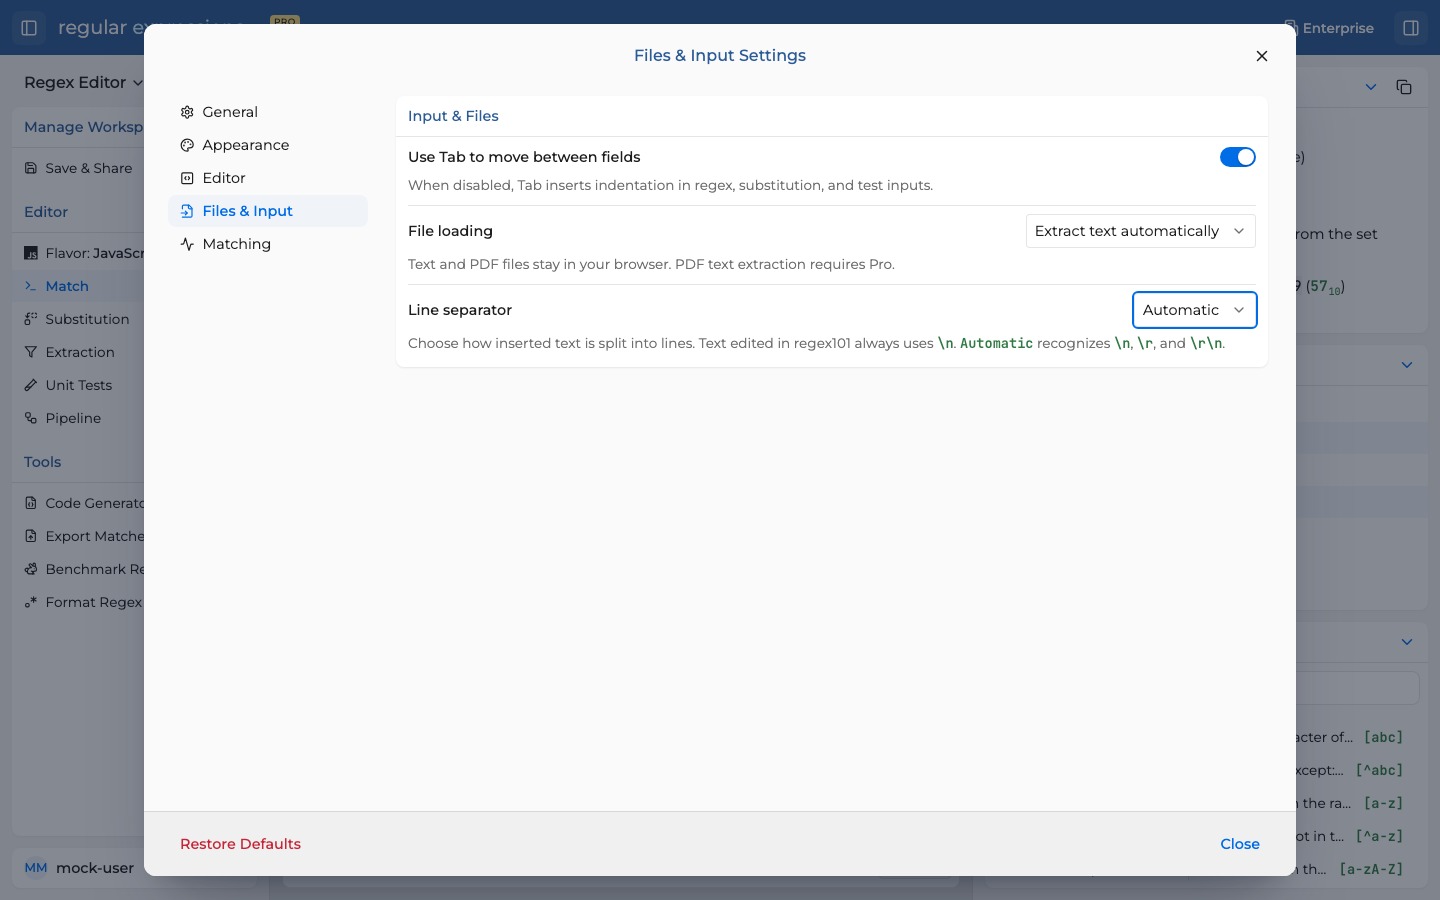Screen dimensions: 1440x900
Task: Click the Manage Workspace sidebar heading
Action: (84, 127)
